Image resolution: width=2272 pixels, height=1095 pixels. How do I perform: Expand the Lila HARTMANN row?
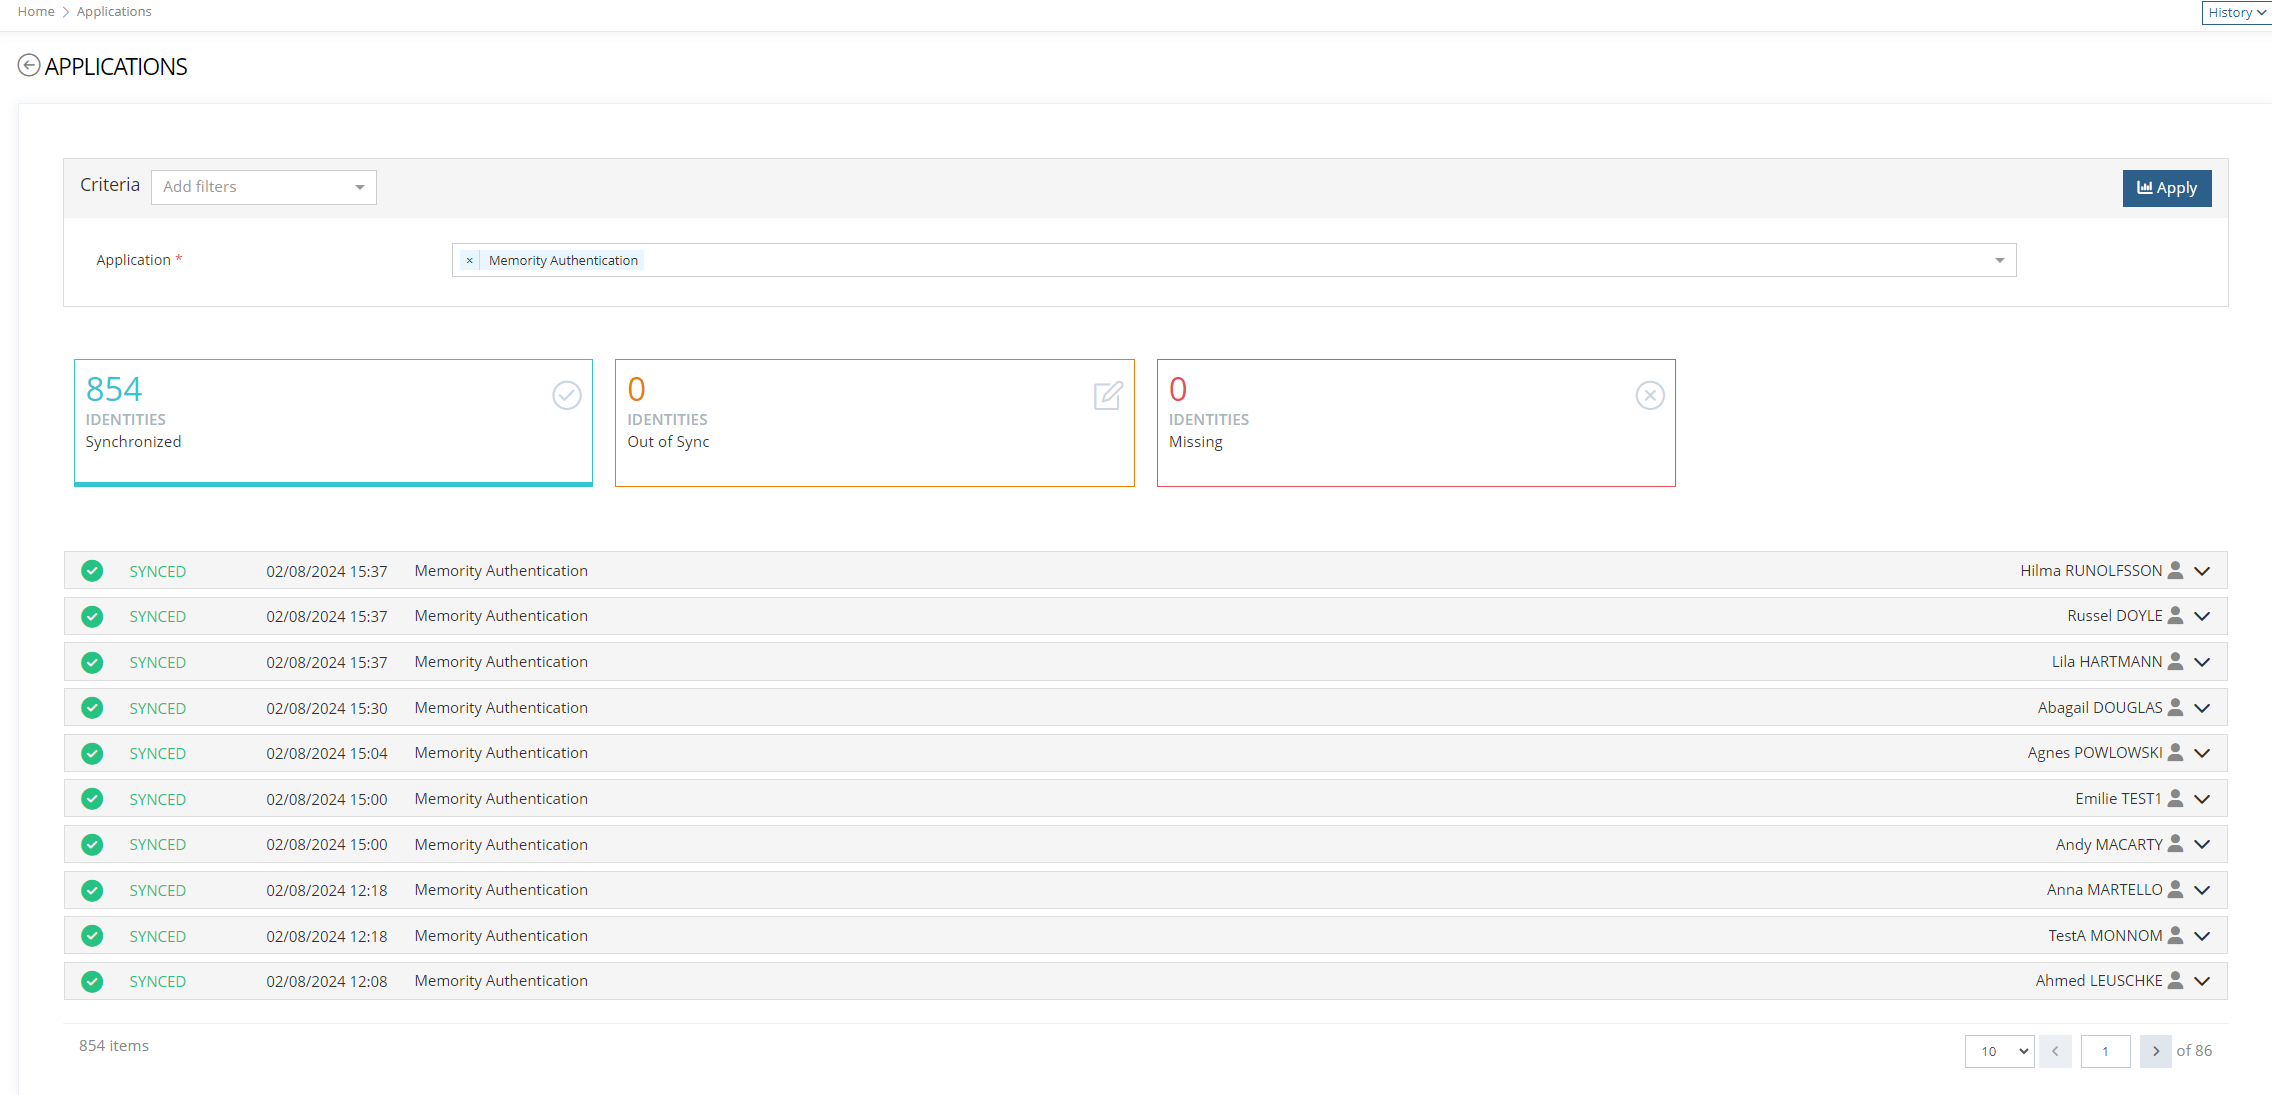pos(2202,662)
